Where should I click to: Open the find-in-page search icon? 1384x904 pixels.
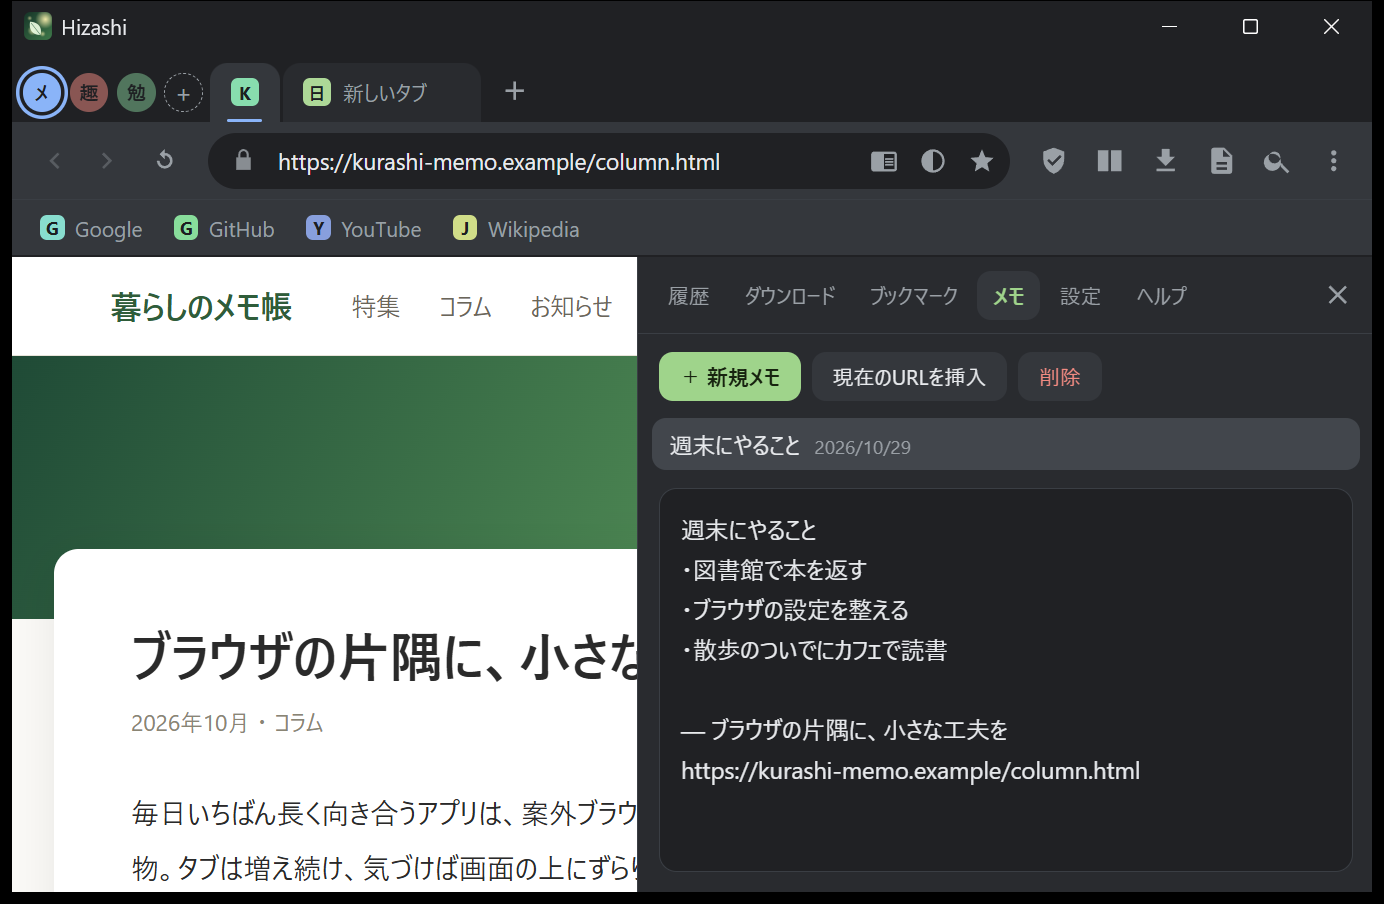(x=1276, y=161)
